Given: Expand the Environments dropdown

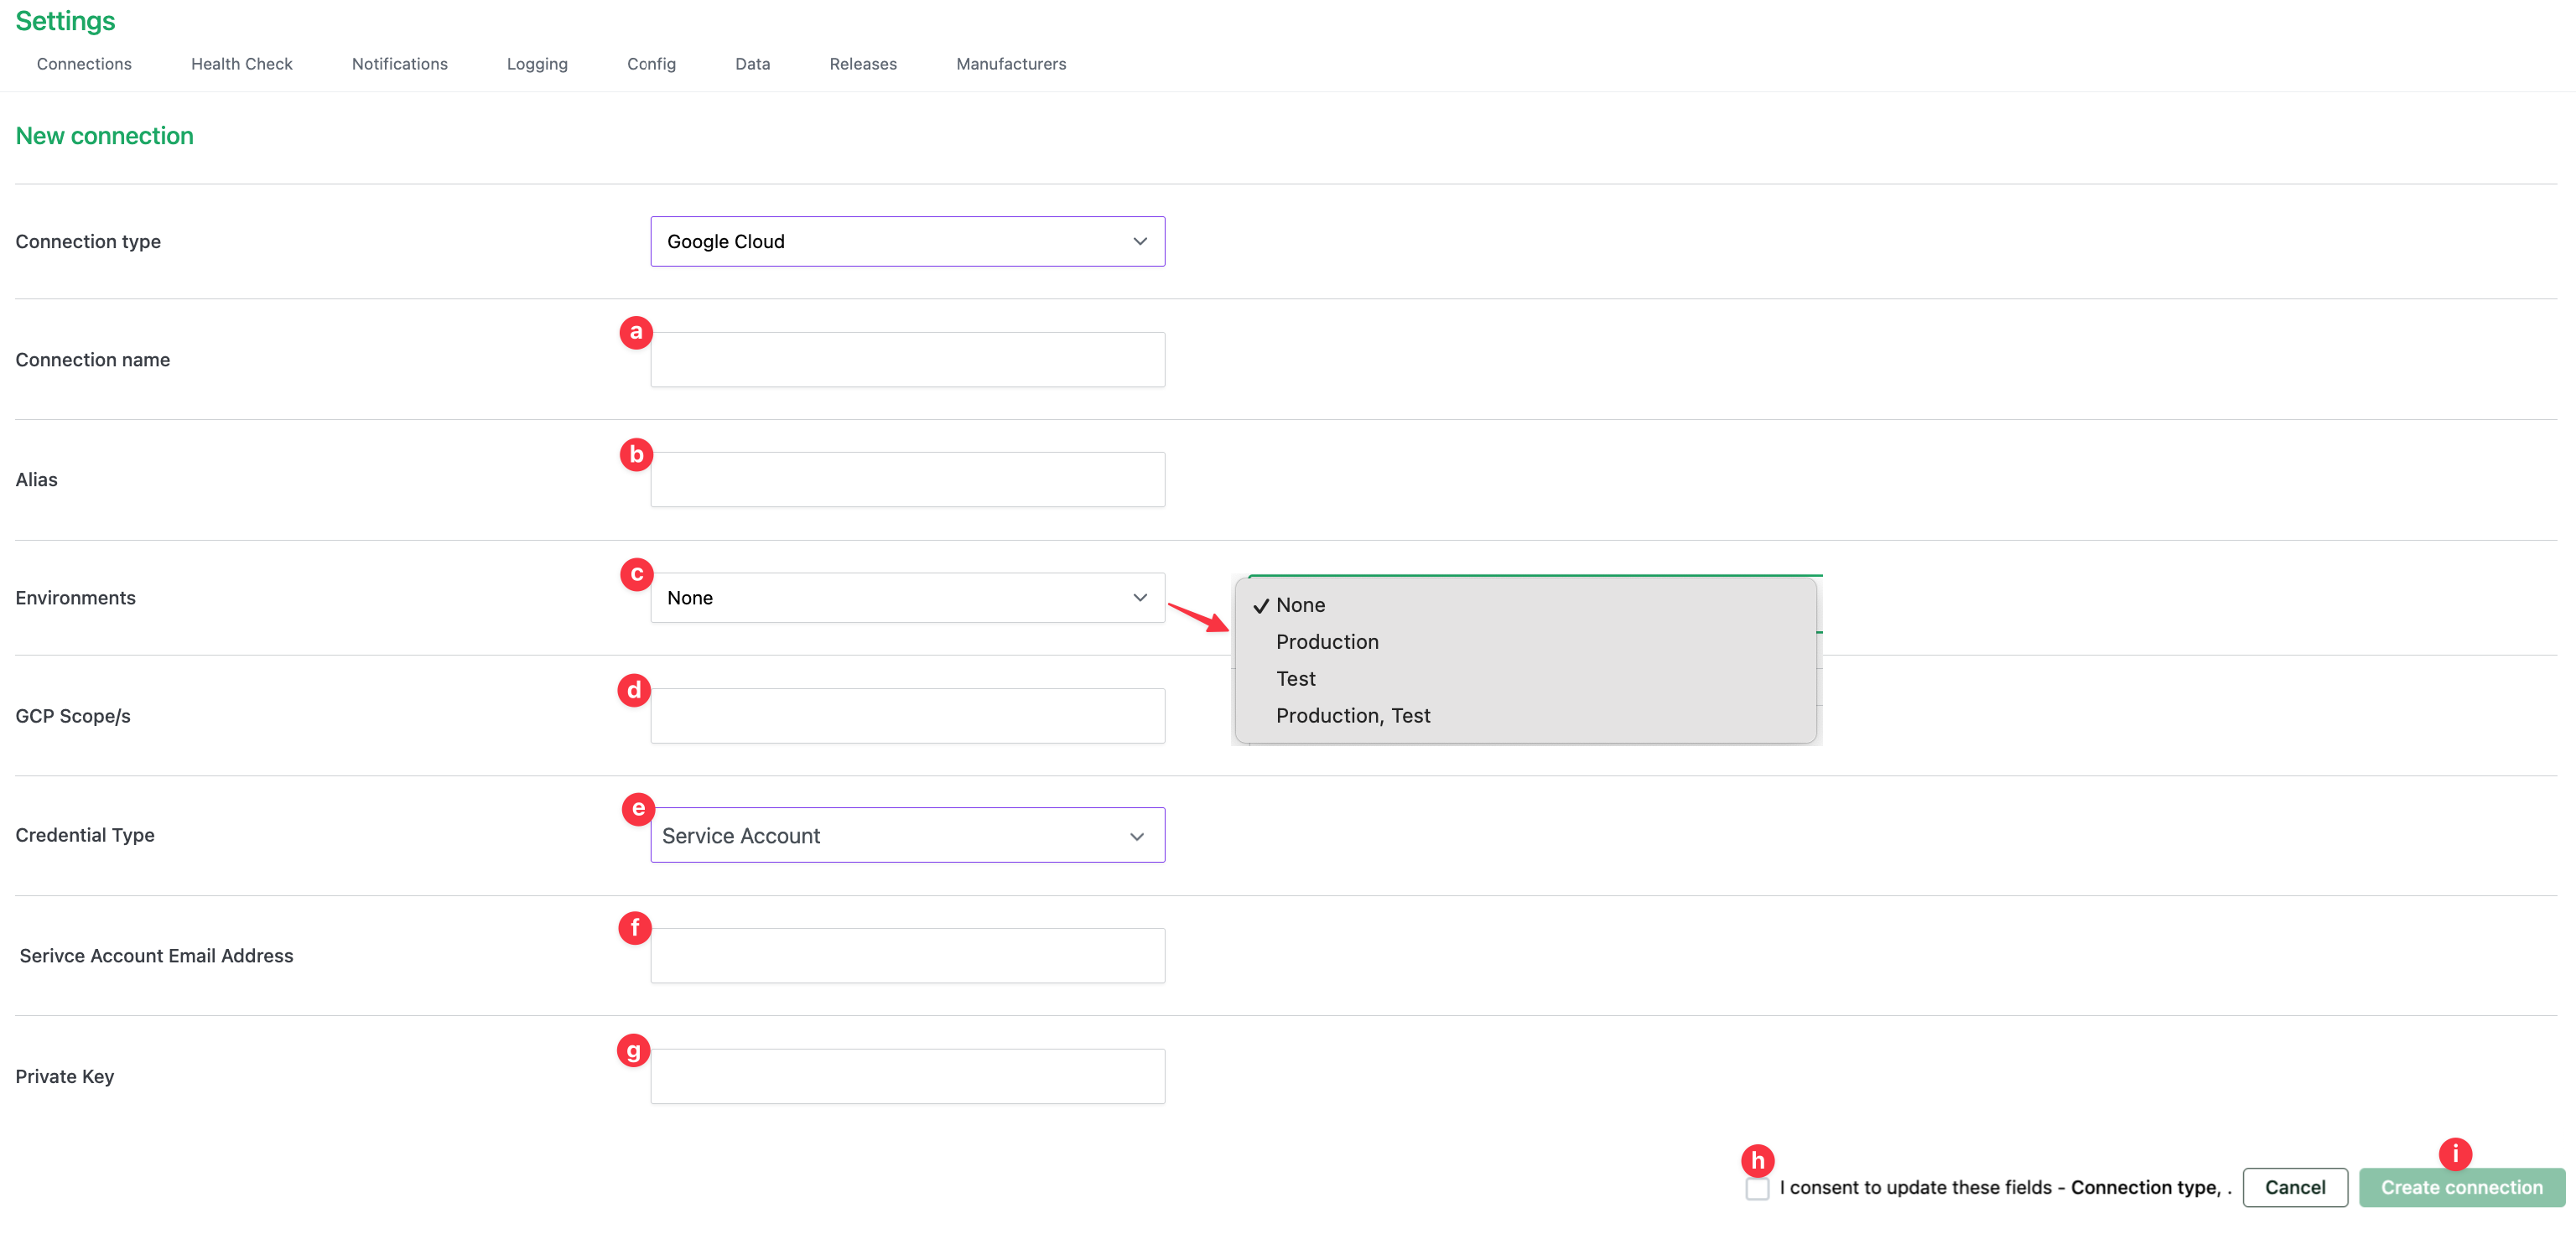Looking at the screenshot, I should pos(907,597).
